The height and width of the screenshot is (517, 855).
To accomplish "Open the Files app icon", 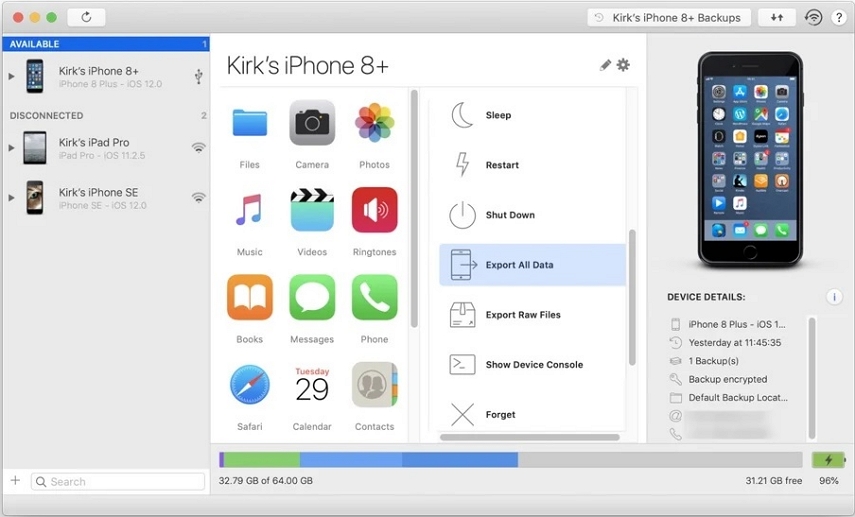I will coord(250,123).
